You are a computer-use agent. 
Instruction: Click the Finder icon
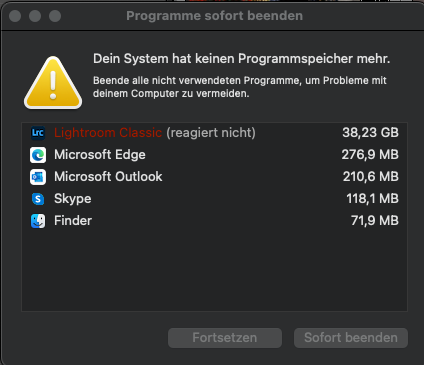click(38, 221)
